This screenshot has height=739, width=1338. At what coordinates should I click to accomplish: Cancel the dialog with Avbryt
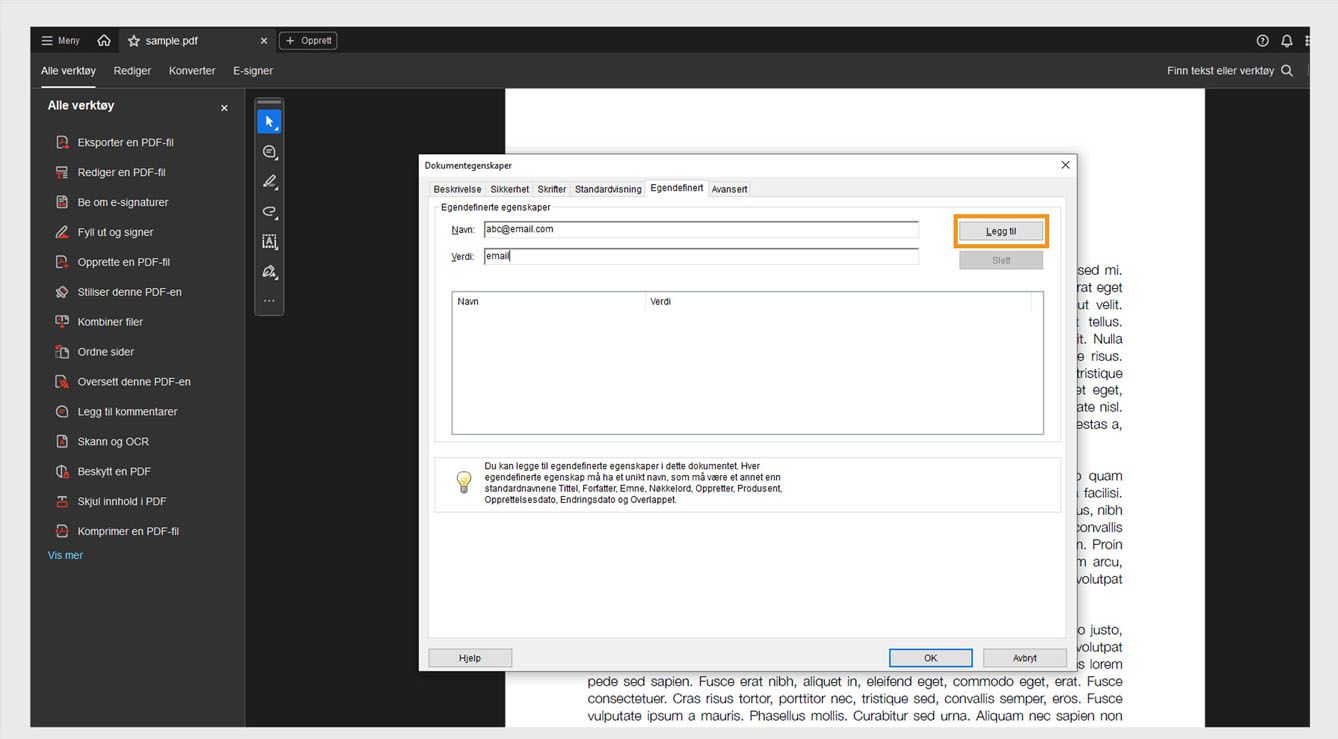click(x=1025, y=658)
